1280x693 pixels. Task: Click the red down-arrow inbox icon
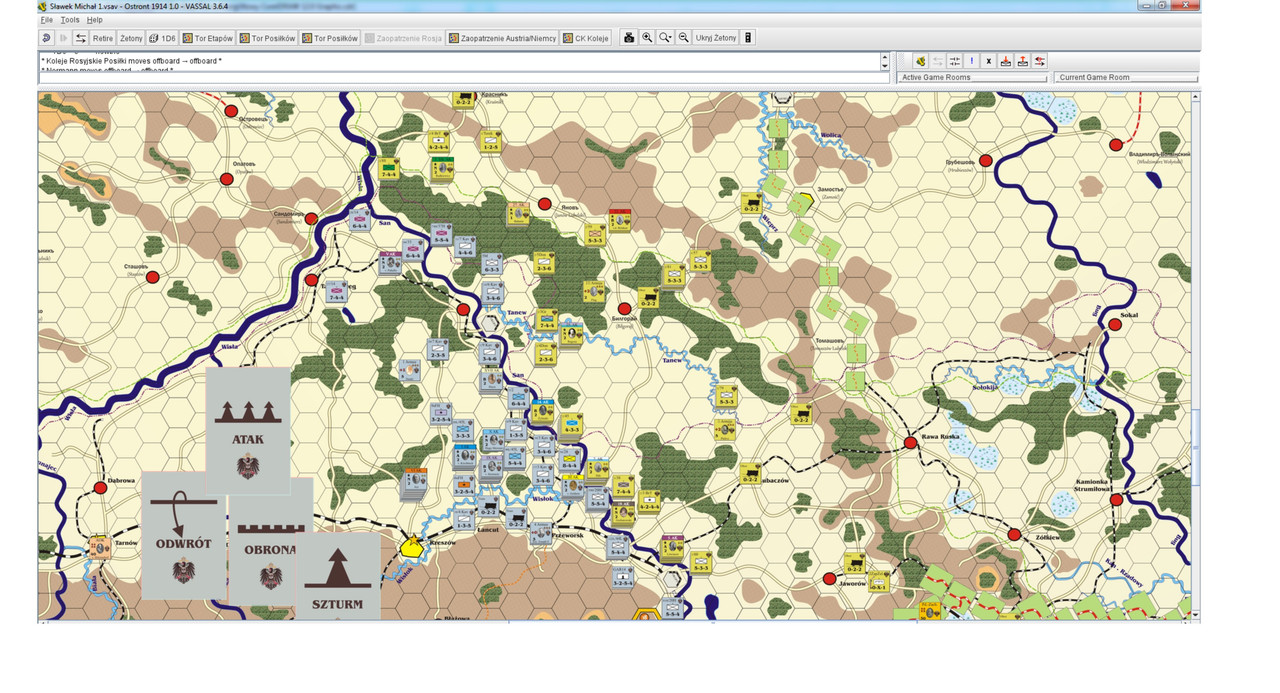[1006, 61]
